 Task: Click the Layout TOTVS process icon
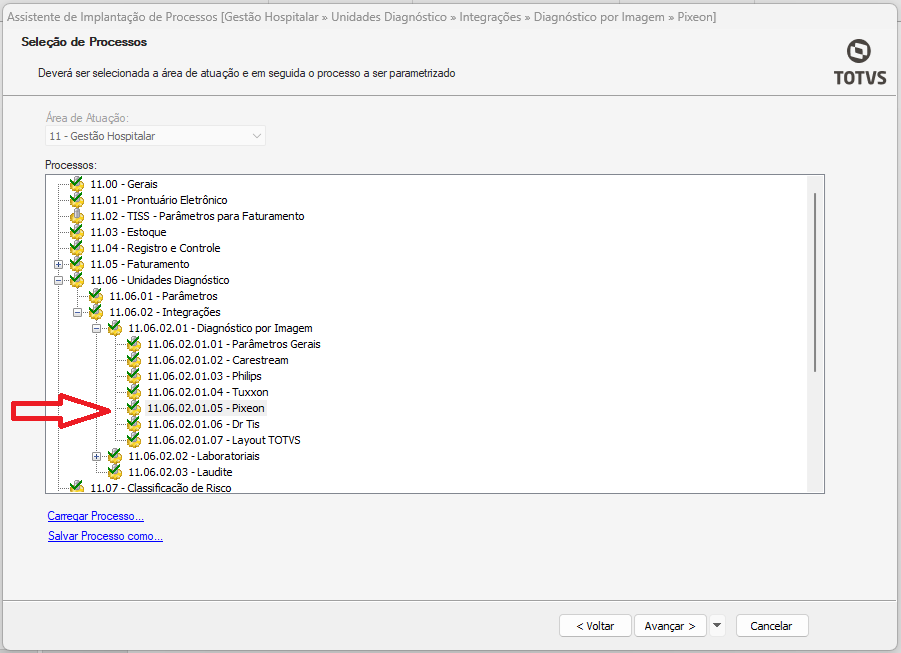133,440
